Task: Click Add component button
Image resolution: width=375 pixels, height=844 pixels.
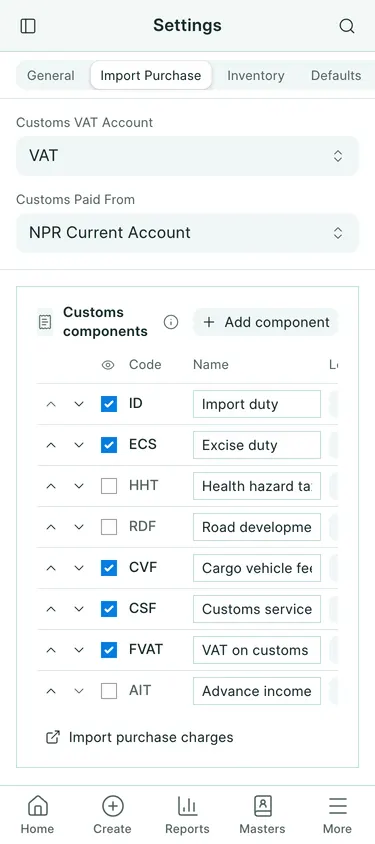Action: pos(266,322)
